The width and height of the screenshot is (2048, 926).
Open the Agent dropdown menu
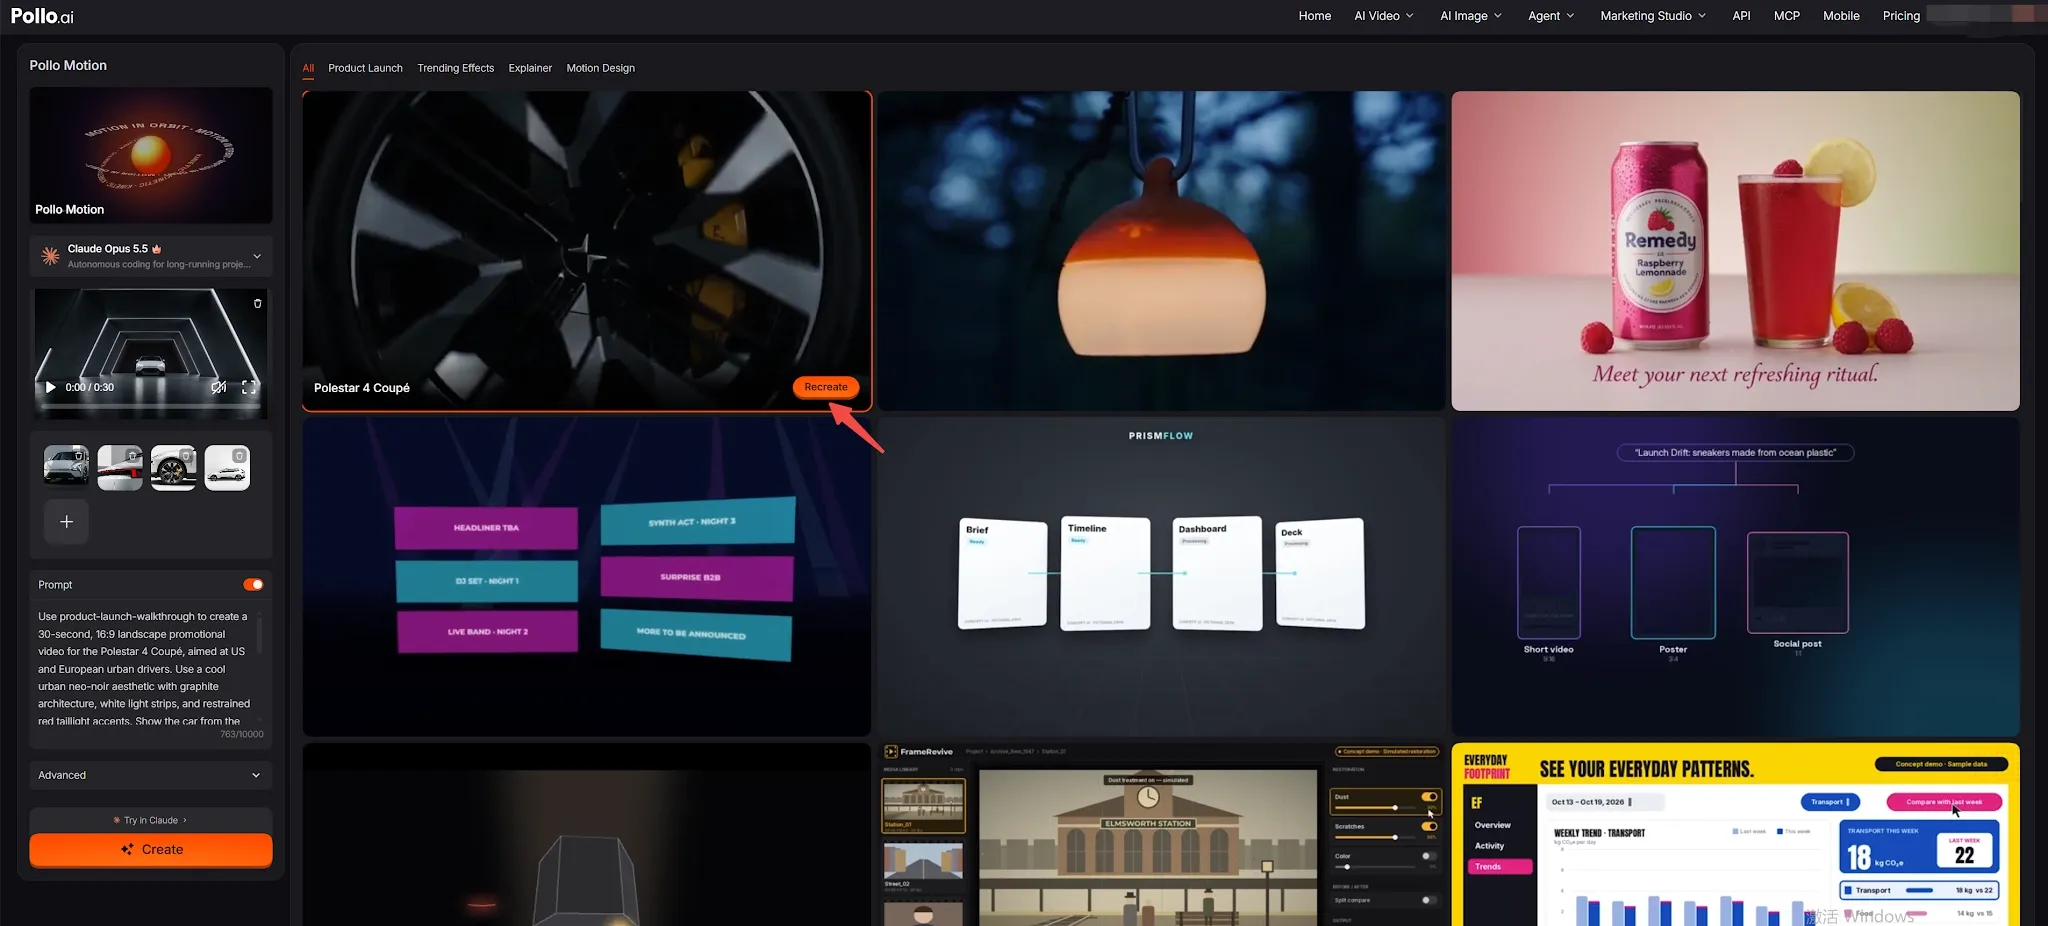pos(1551,16)
